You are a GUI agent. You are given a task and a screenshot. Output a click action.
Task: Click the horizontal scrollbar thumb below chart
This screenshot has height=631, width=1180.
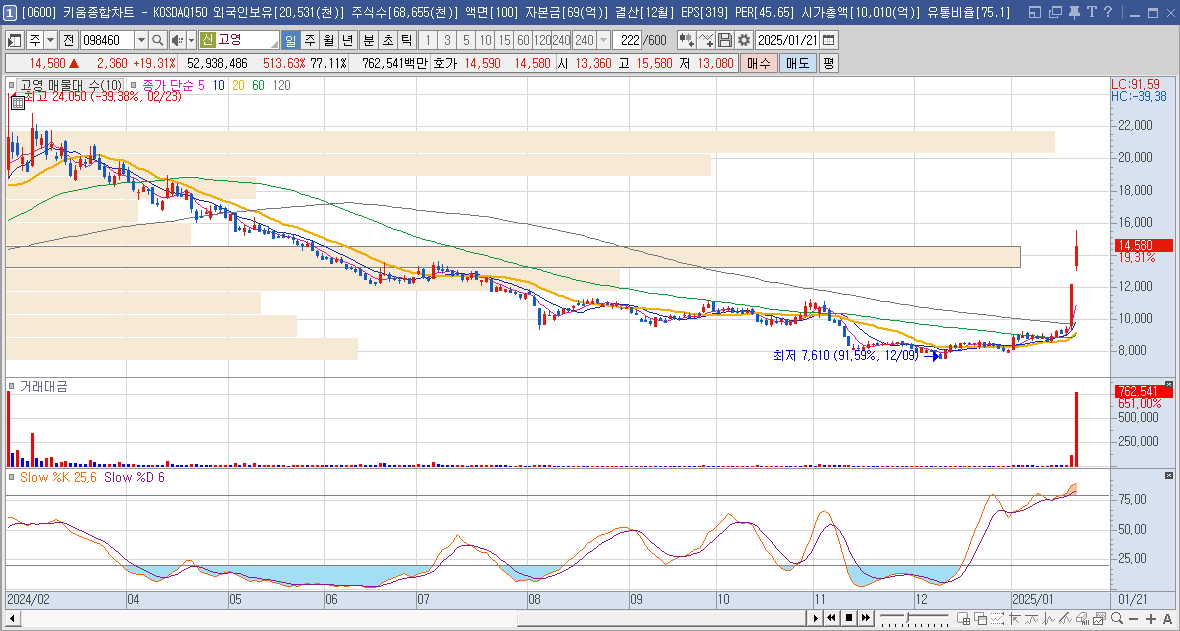(x=661, y=618)
